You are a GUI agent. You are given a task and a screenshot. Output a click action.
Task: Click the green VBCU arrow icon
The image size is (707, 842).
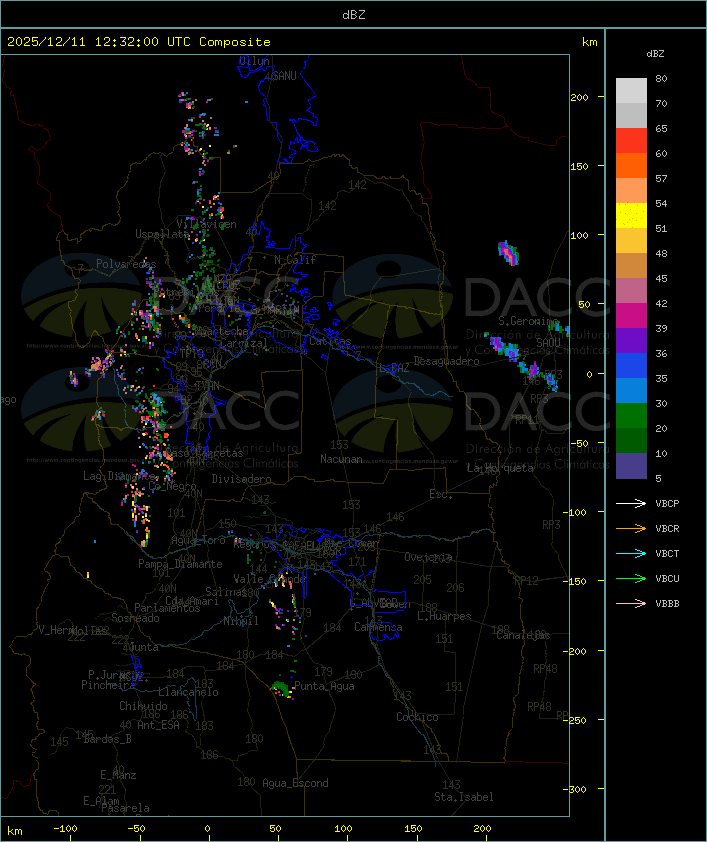point(631,578)
